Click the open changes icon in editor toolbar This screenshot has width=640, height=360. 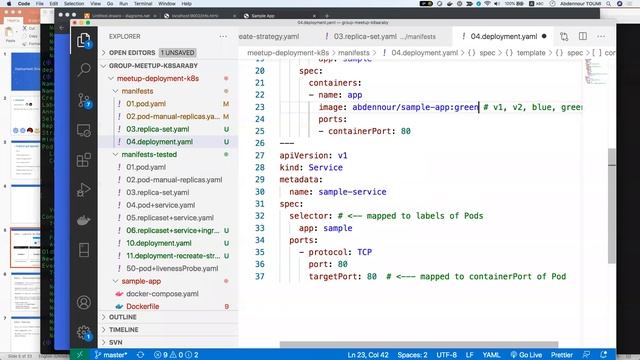(x=564, y=36)
